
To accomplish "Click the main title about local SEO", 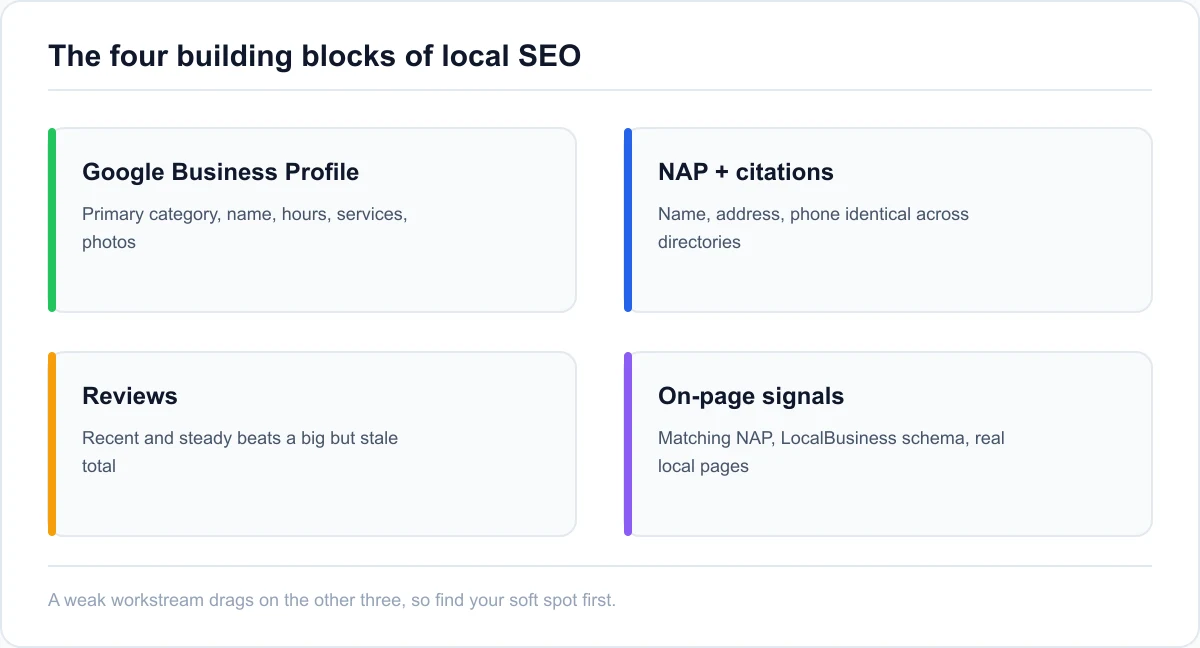I will coord(314,56).
